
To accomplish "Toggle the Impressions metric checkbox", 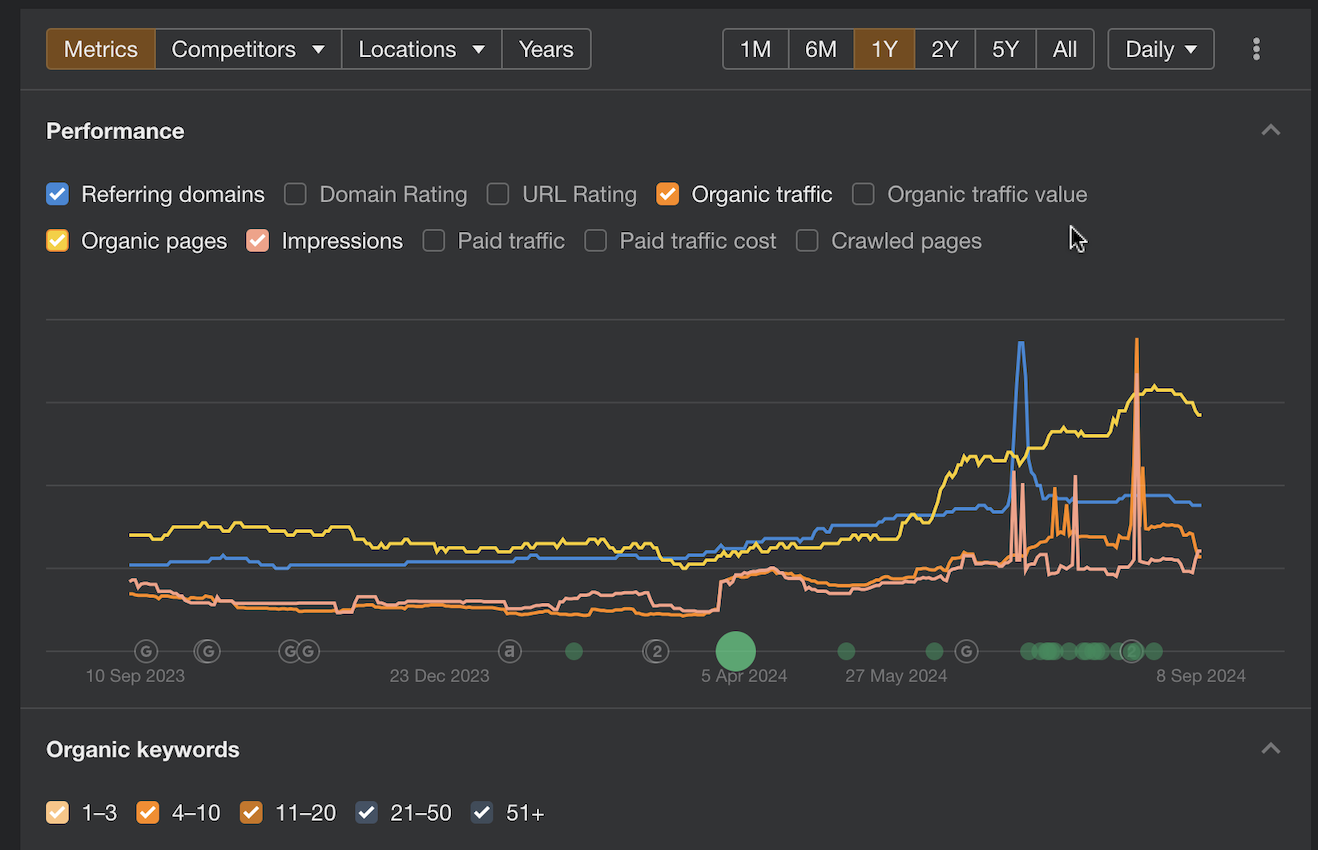I will click(258, 241).
